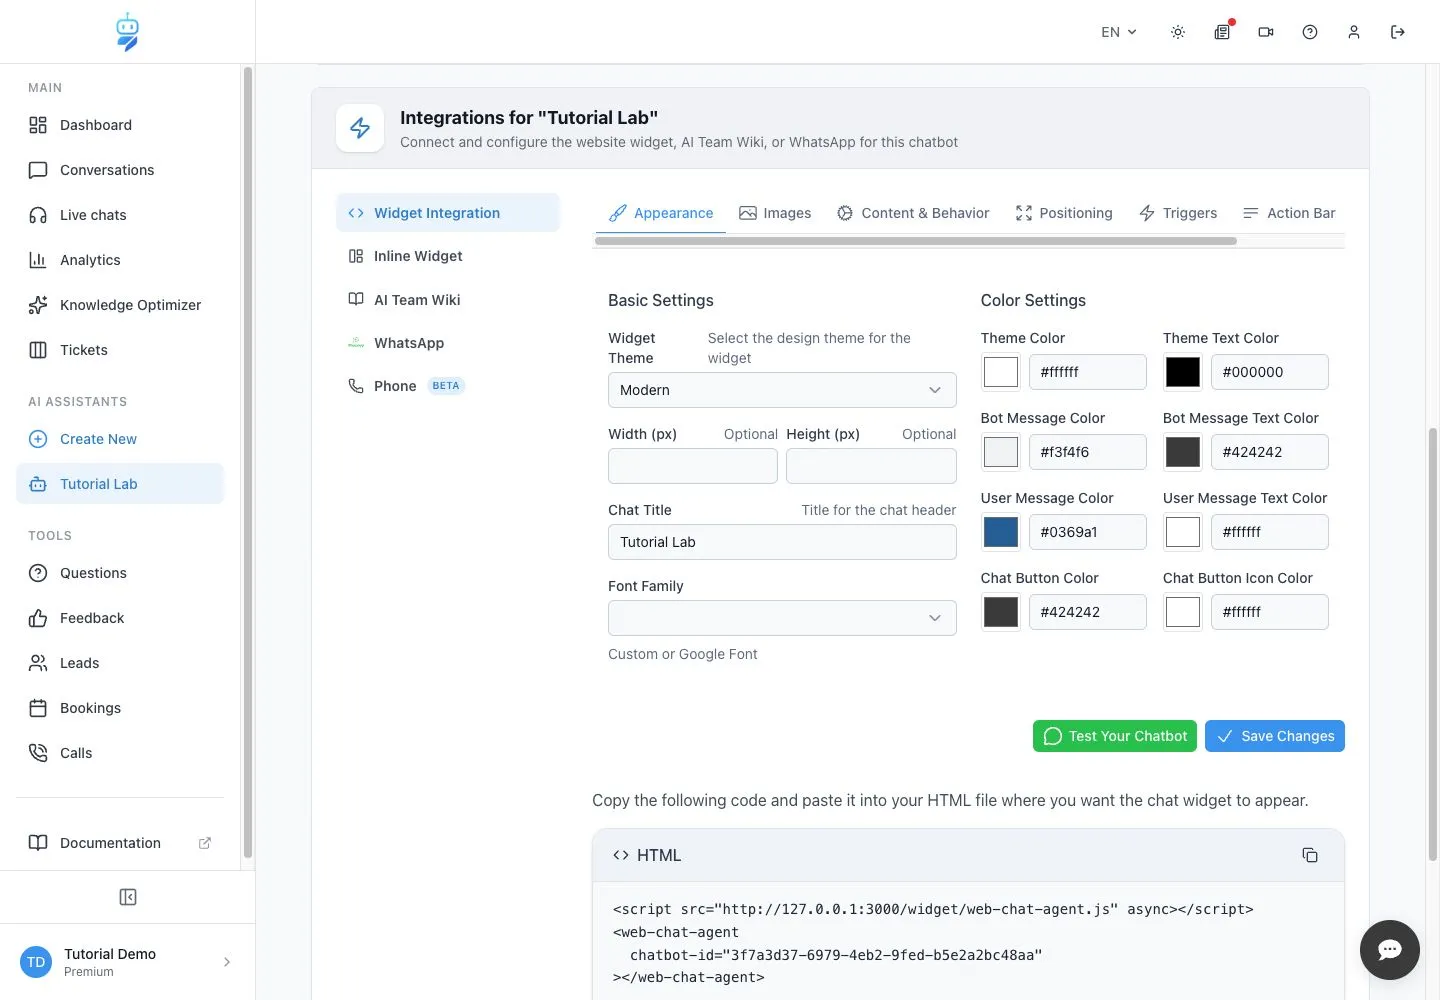Switch to the Positioning tab

coord(1064,213)
